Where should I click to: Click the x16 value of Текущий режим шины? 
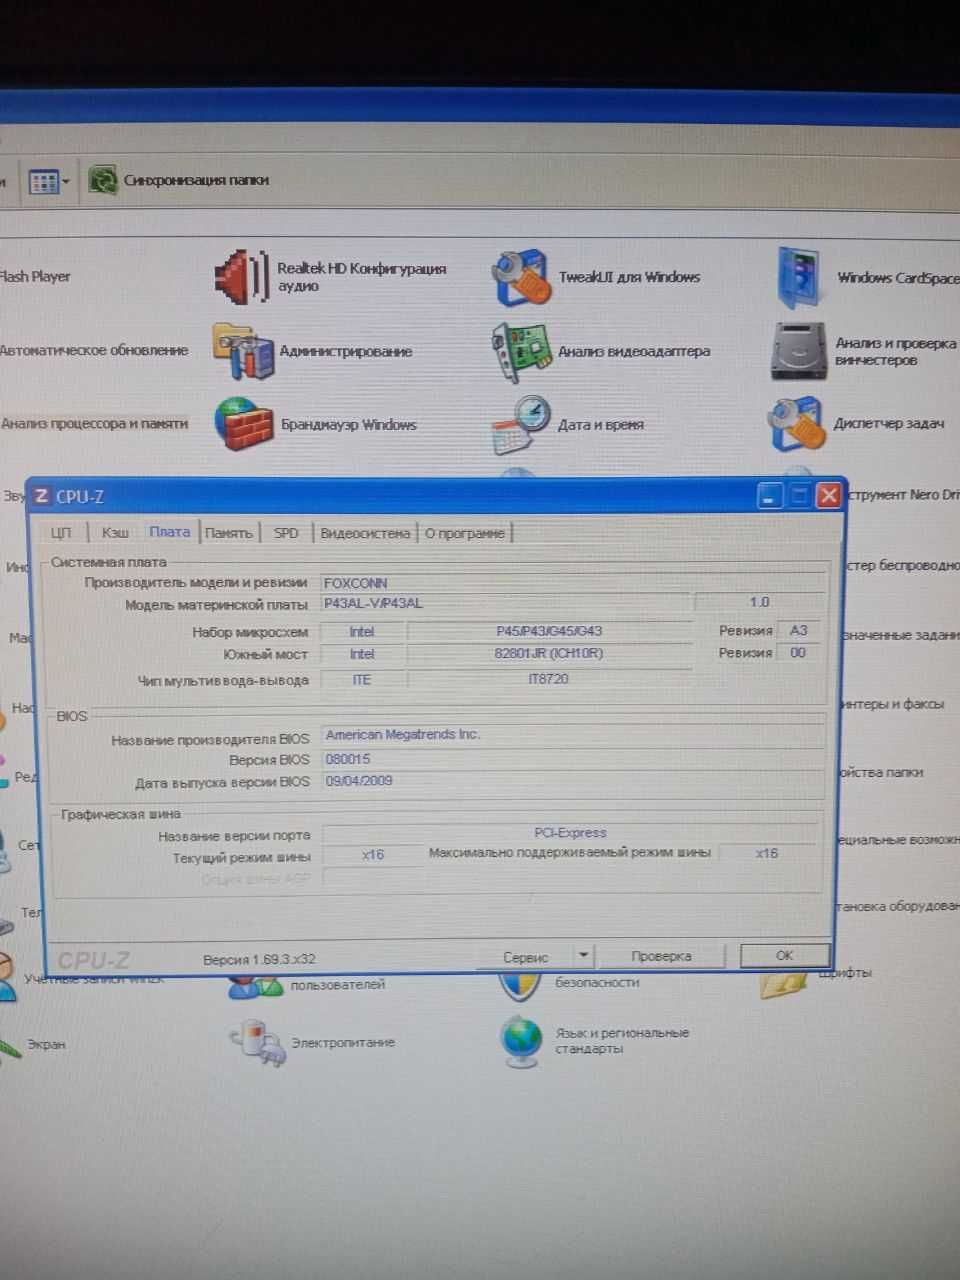coord(373,855)
